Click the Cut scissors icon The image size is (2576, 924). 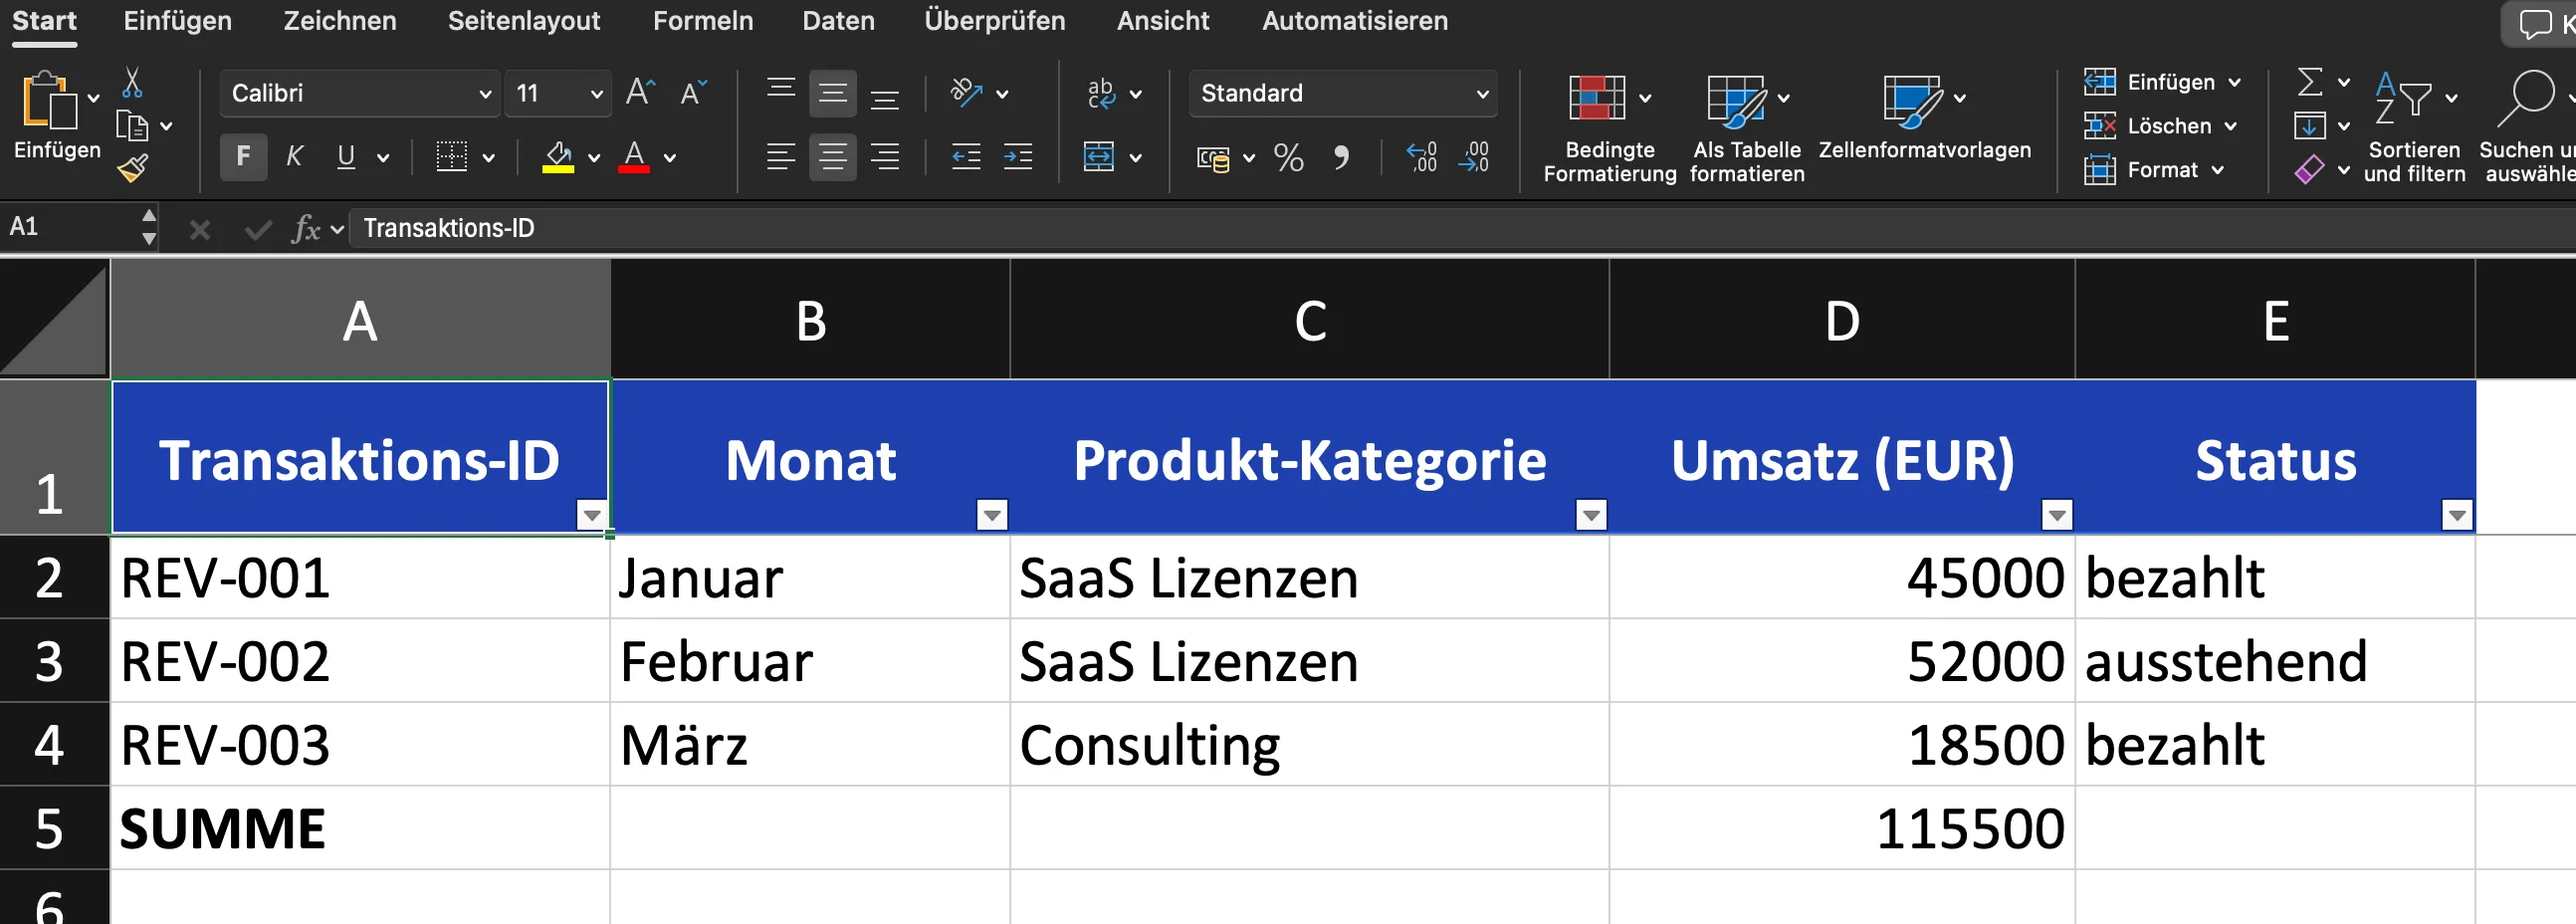(133, 80)
